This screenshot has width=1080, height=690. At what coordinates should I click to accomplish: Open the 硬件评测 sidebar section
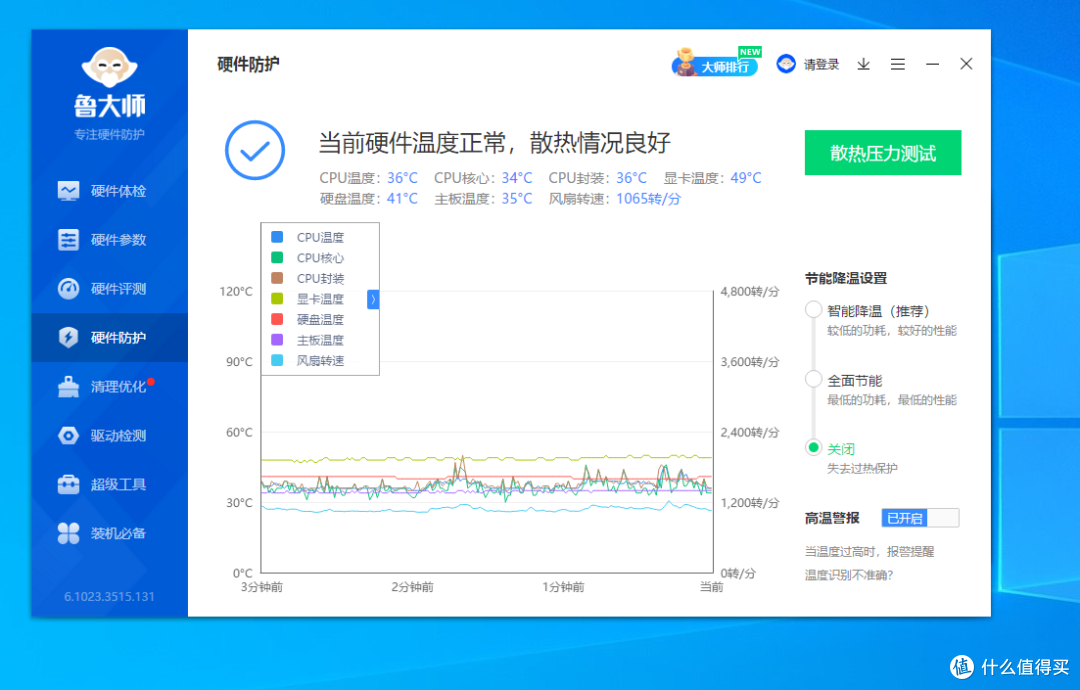click(x=110, y=289)
